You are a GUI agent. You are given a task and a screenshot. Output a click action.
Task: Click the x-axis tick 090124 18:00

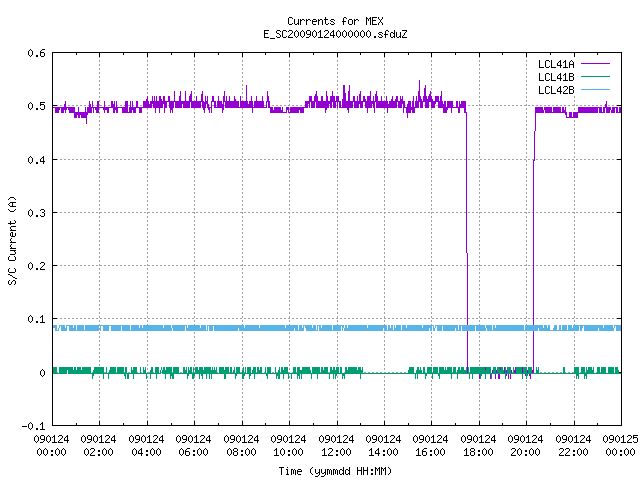[x=478, y=445]
